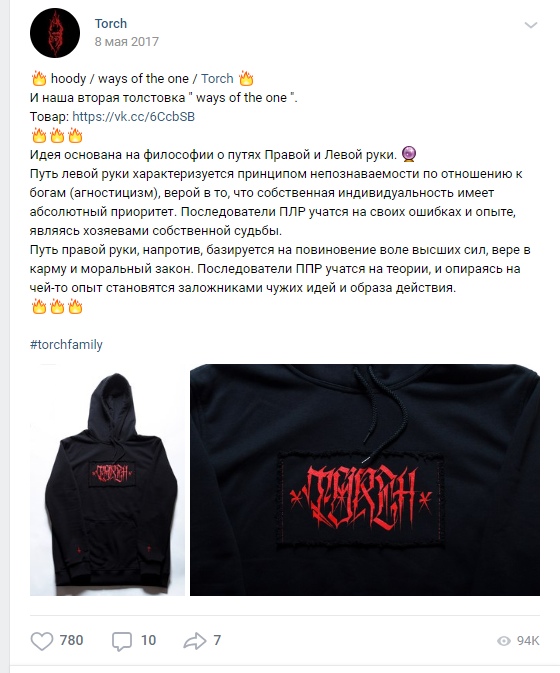Click the eye views counter icon
This screenshot has width=560, height=673.
coord(504,641)
